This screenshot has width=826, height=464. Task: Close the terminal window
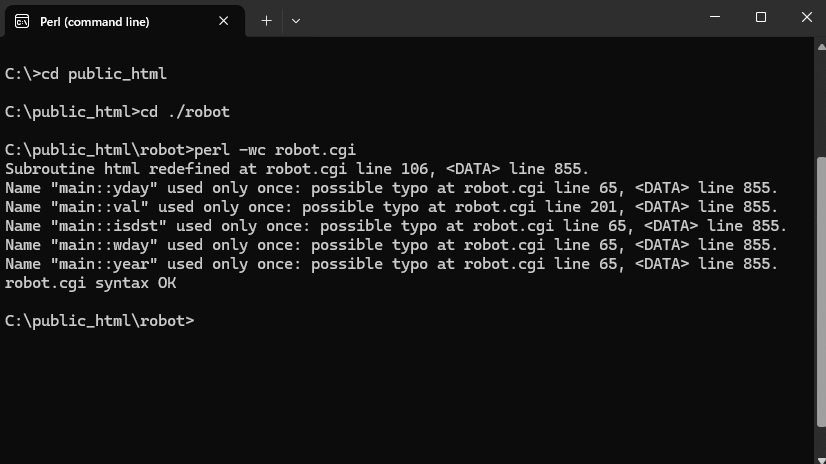[806, 17]
